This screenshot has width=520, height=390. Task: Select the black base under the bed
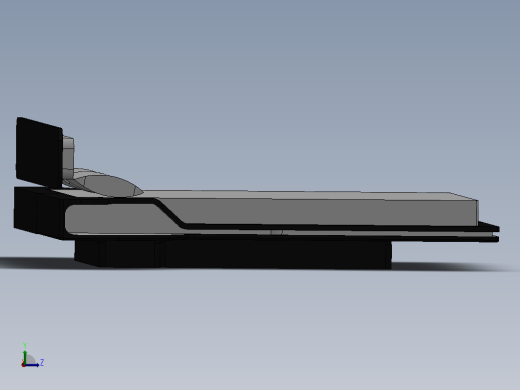pyautogui.click(x=233, y=253)
